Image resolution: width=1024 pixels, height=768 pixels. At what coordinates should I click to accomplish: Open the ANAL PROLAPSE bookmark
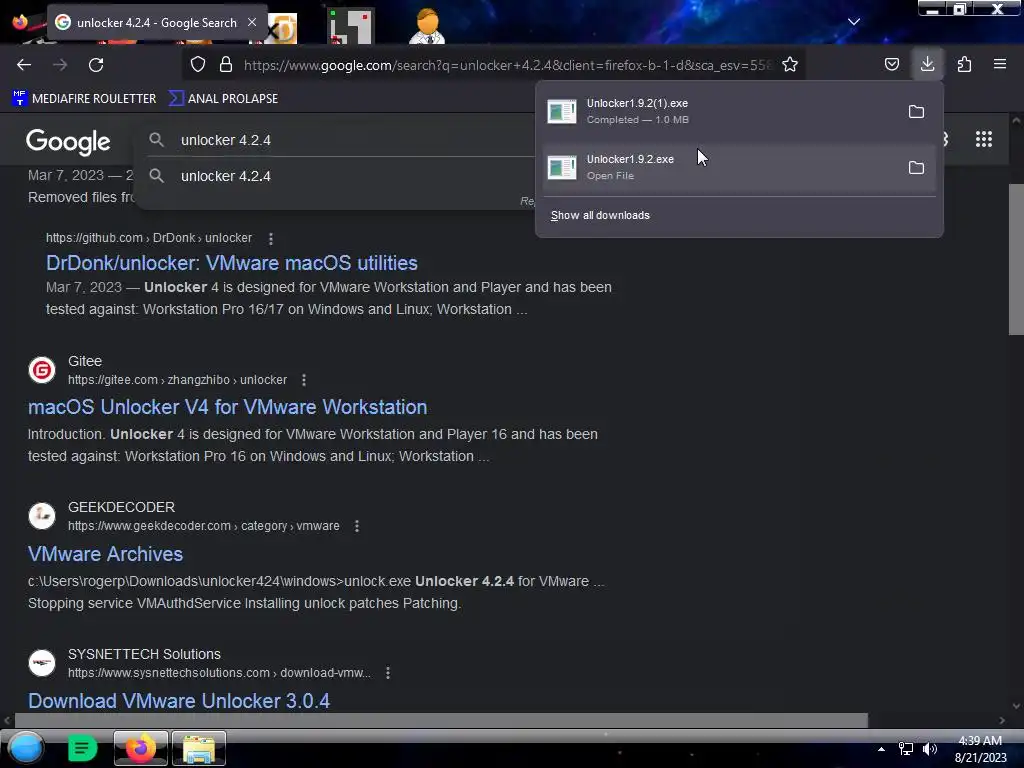(x=223, y=99)
